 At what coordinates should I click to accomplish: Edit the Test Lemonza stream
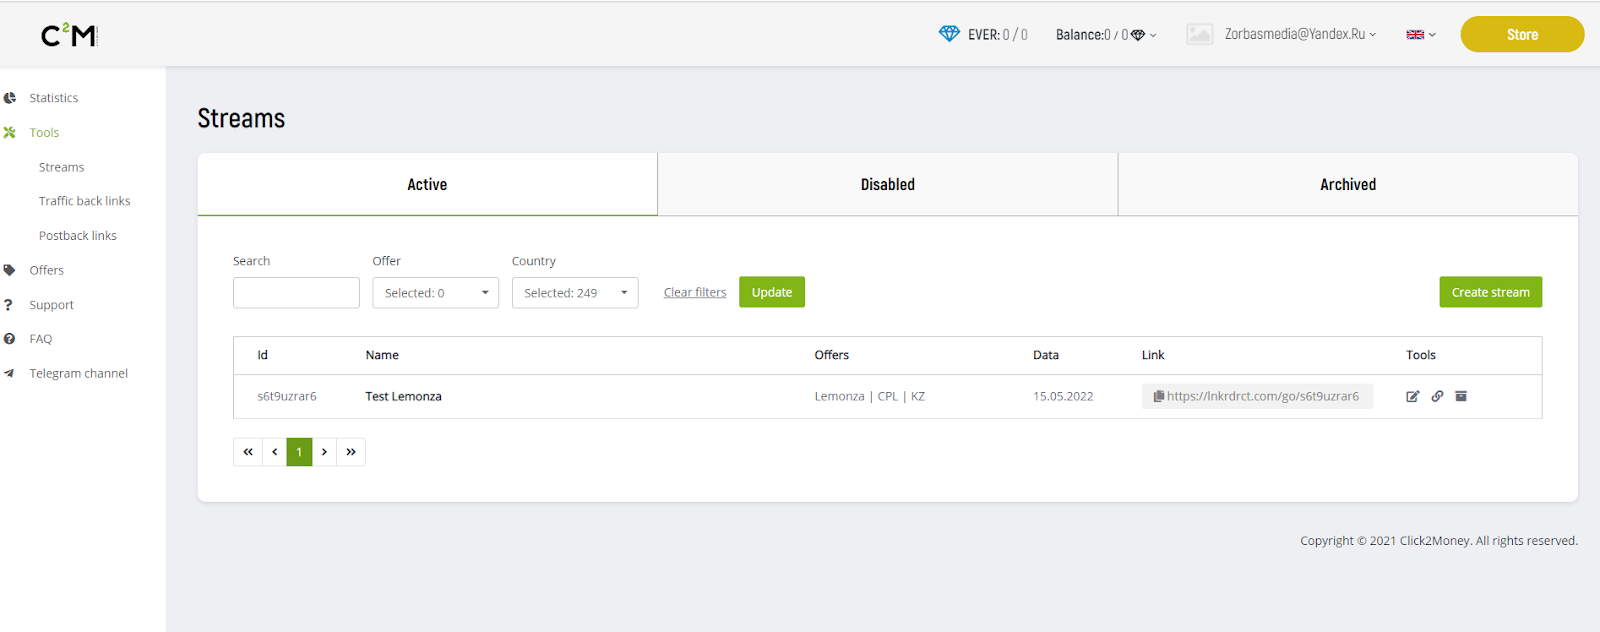coord(1413,397)
